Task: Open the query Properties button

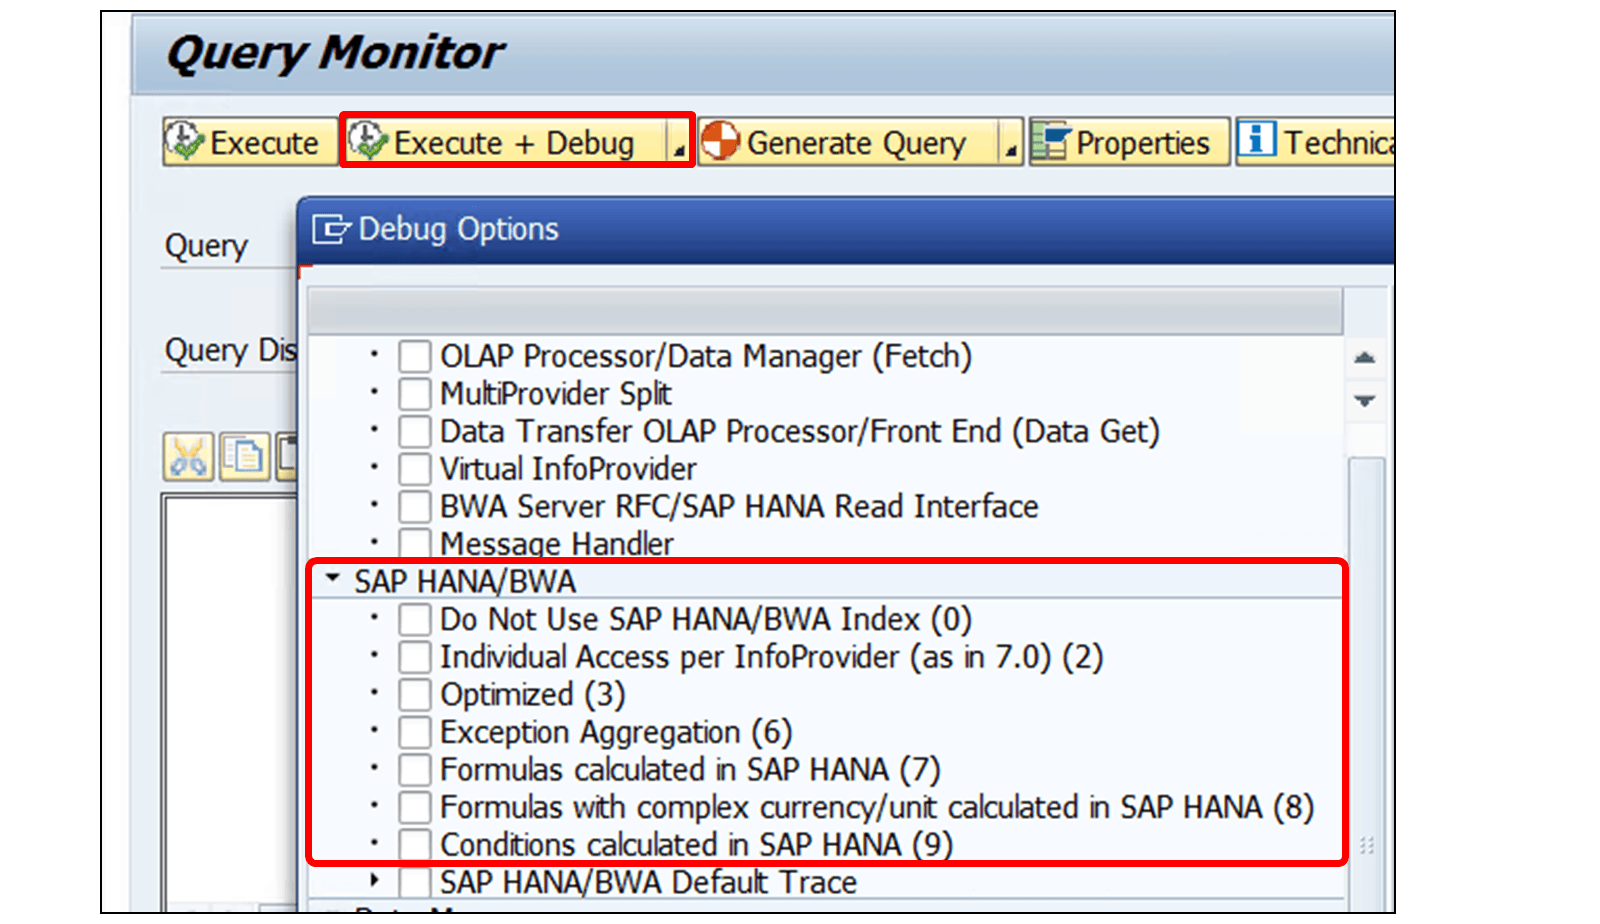Action: point(1129,142)
